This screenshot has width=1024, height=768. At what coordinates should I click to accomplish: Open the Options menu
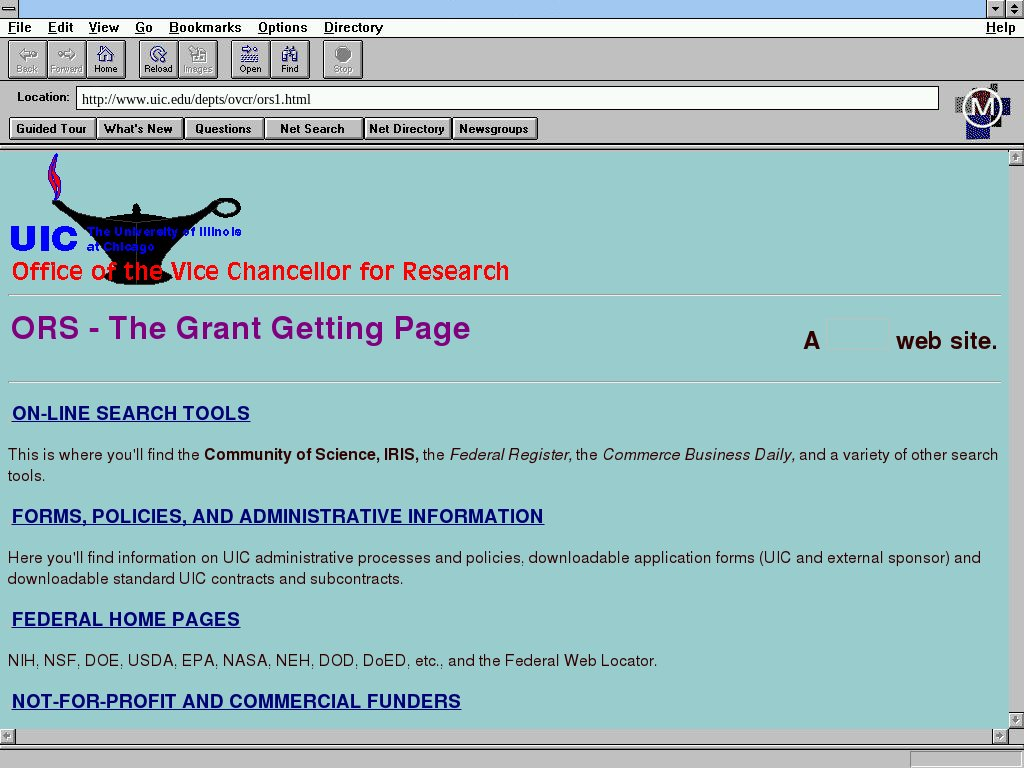(282, 28)
